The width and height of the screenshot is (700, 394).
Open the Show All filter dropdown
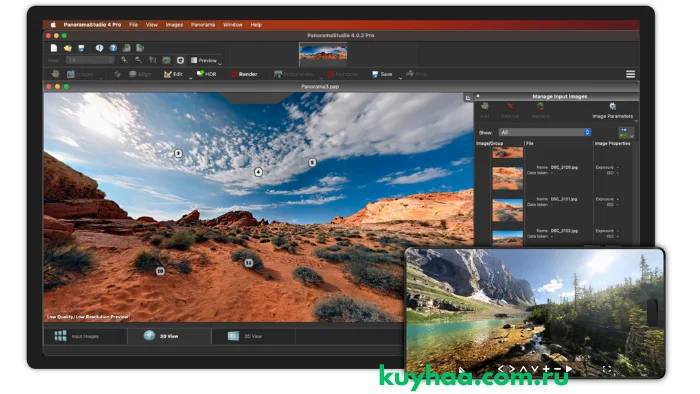(x=545, y=133)
